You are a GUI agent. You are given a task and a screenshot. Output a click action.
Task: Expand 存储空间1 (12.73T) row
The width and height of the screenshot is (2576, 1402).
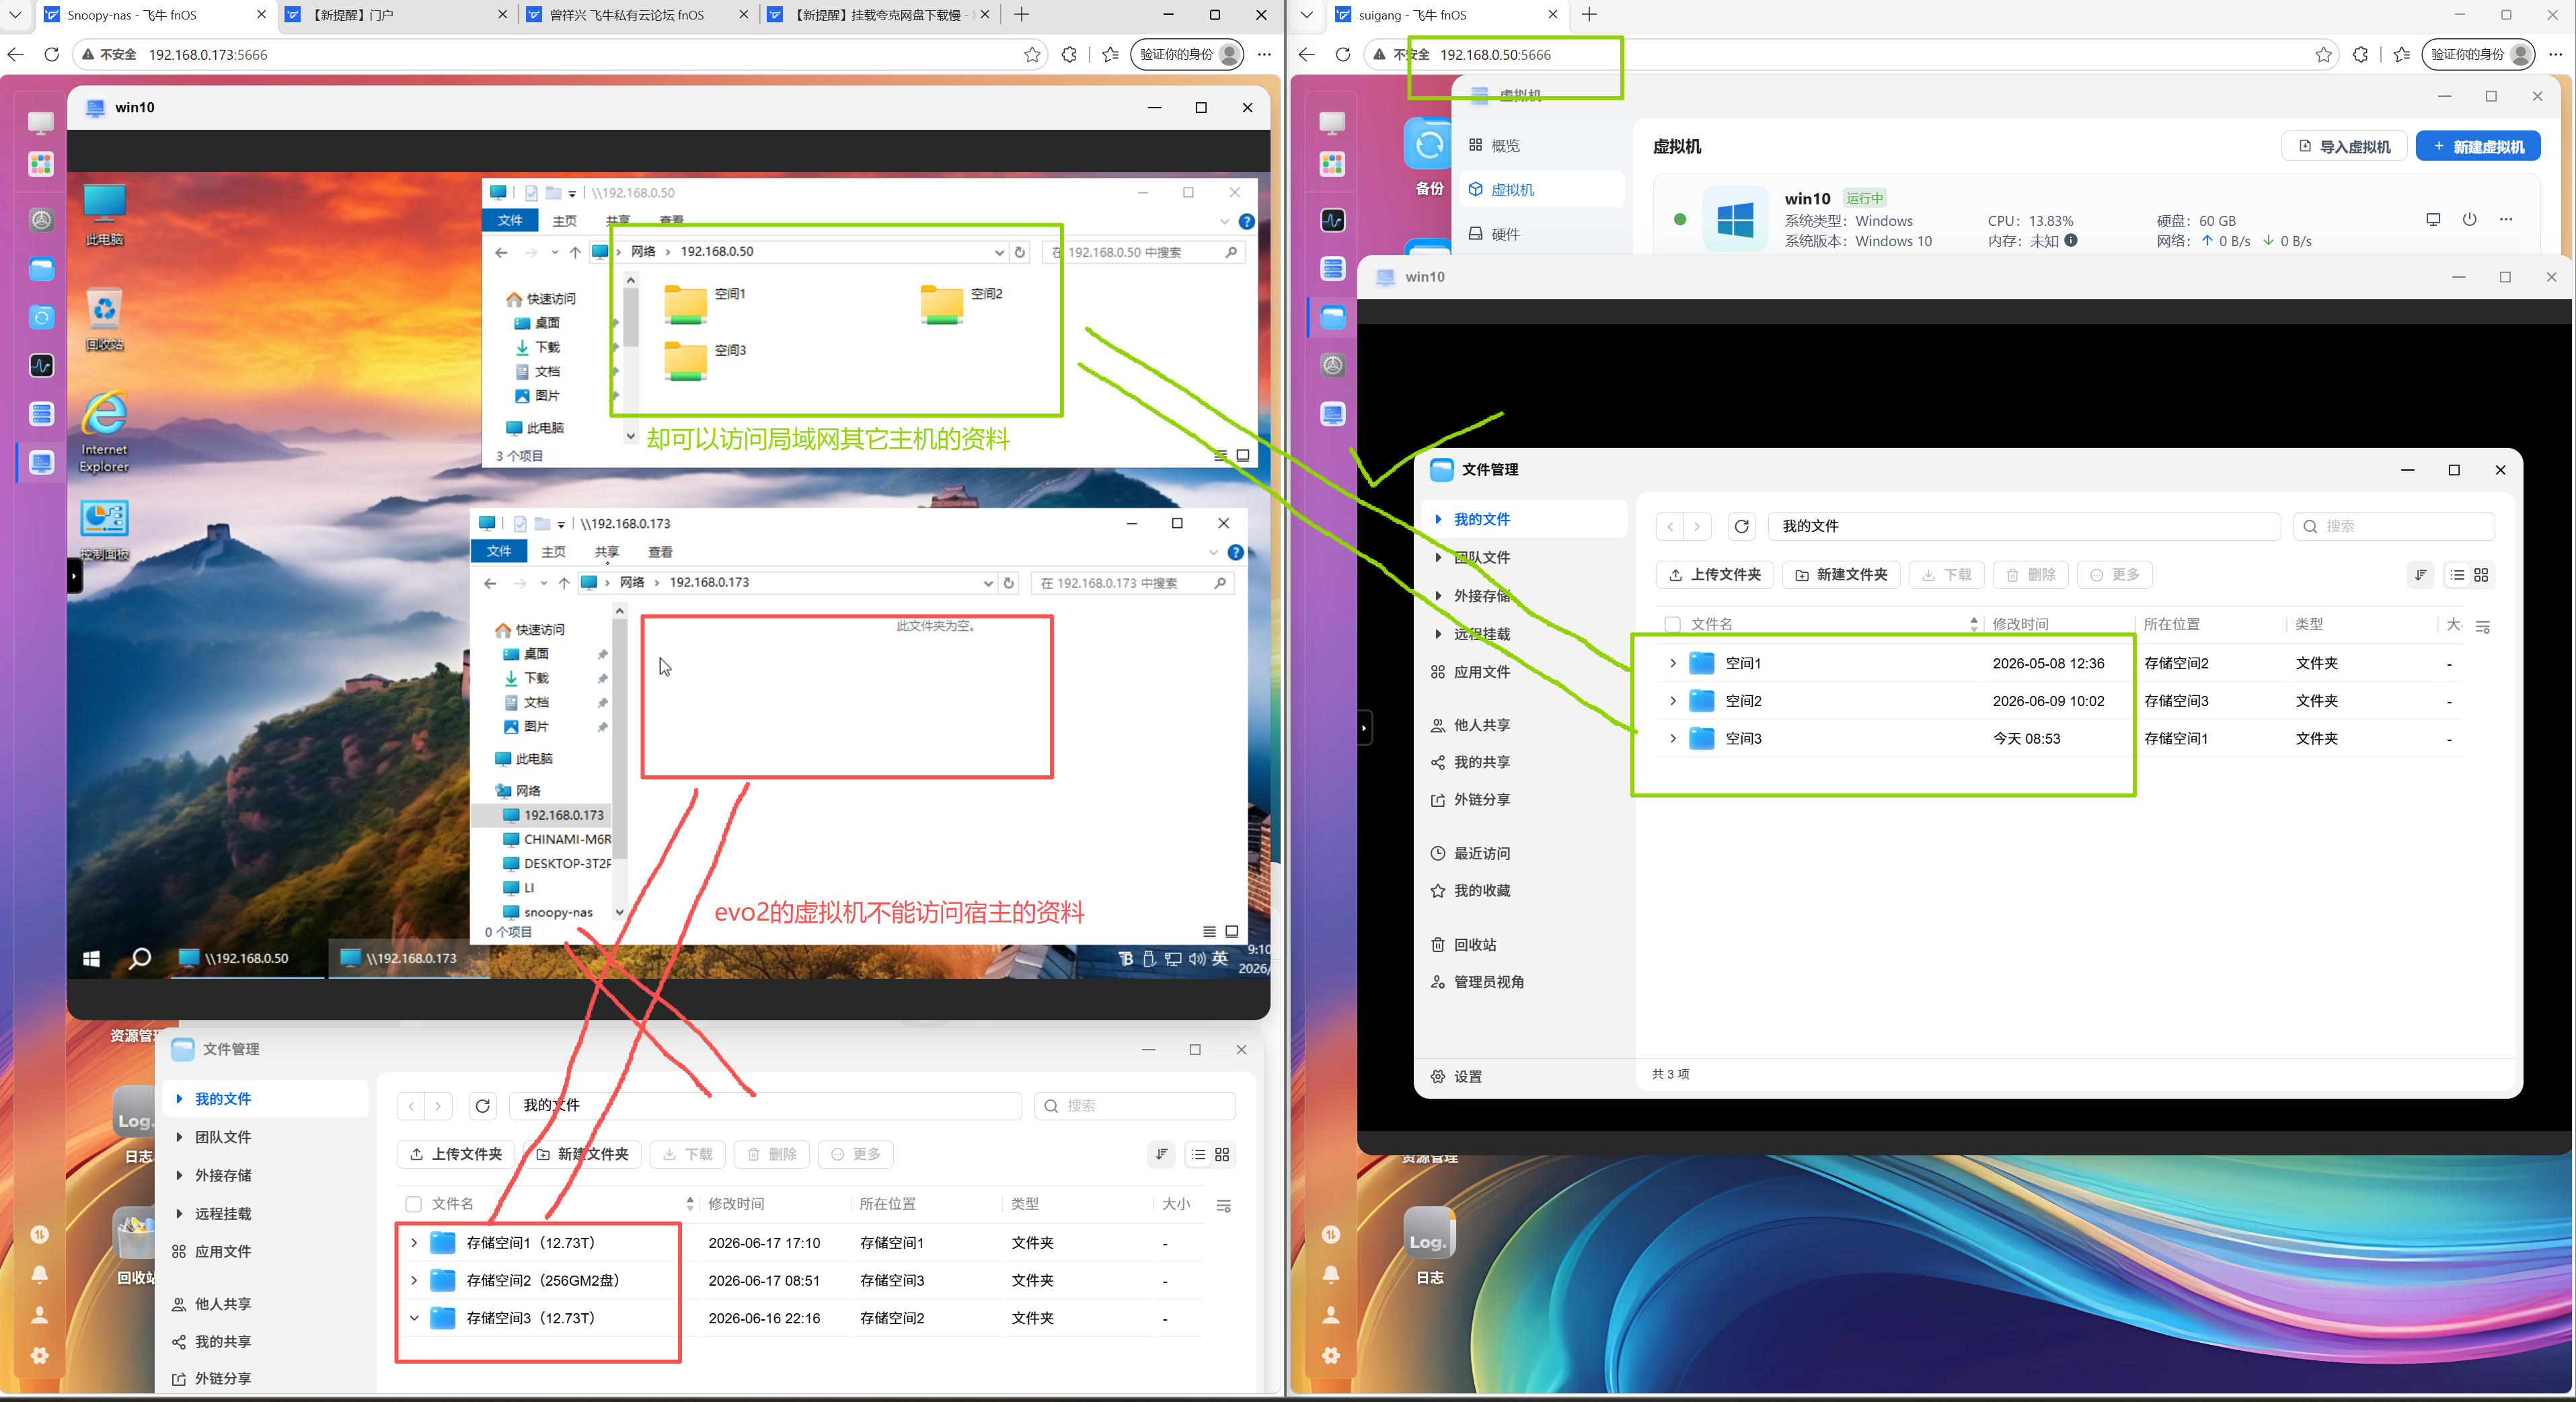pyautogui.click(x=413, y=1242)
